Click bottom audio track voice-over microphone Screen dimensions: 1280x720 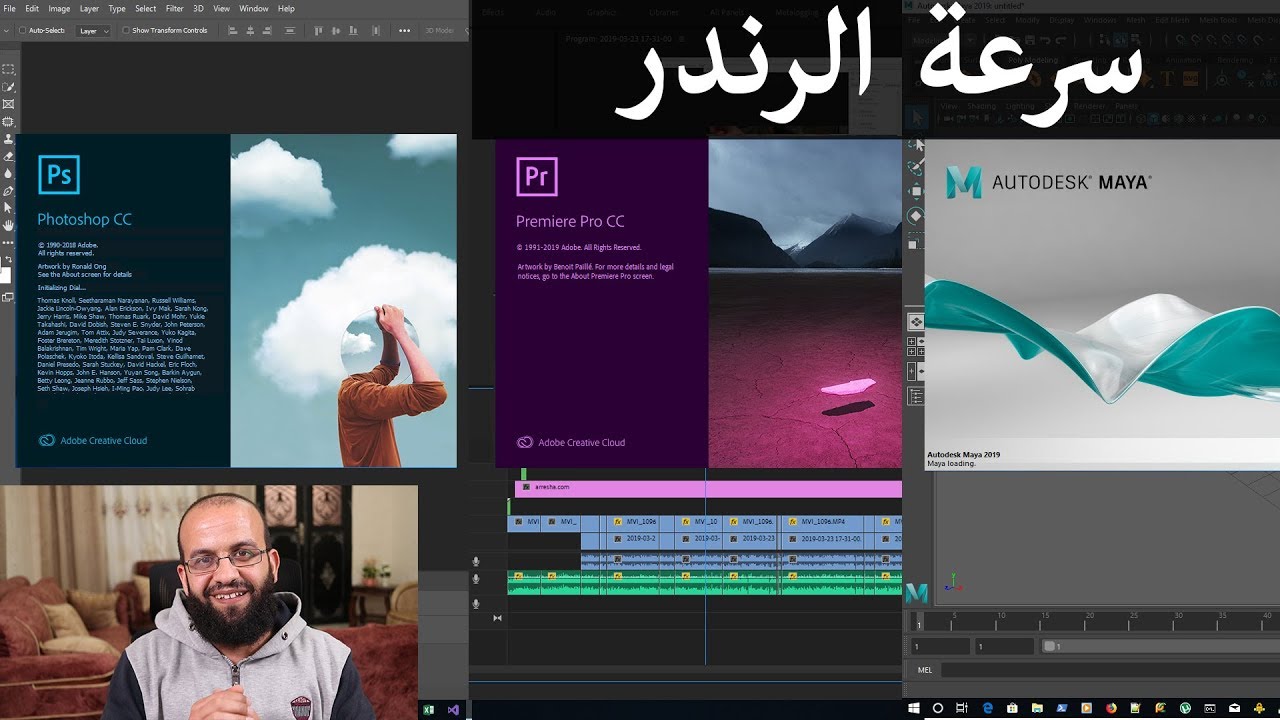pos(476,604)
